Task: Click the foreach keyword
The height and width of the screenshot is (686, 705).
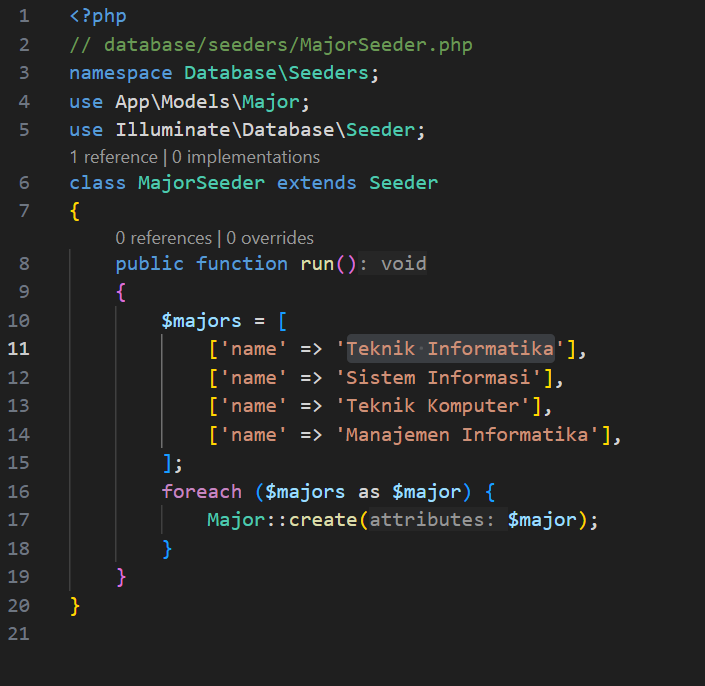Action: pyautogui.click(x=202, y=492)
